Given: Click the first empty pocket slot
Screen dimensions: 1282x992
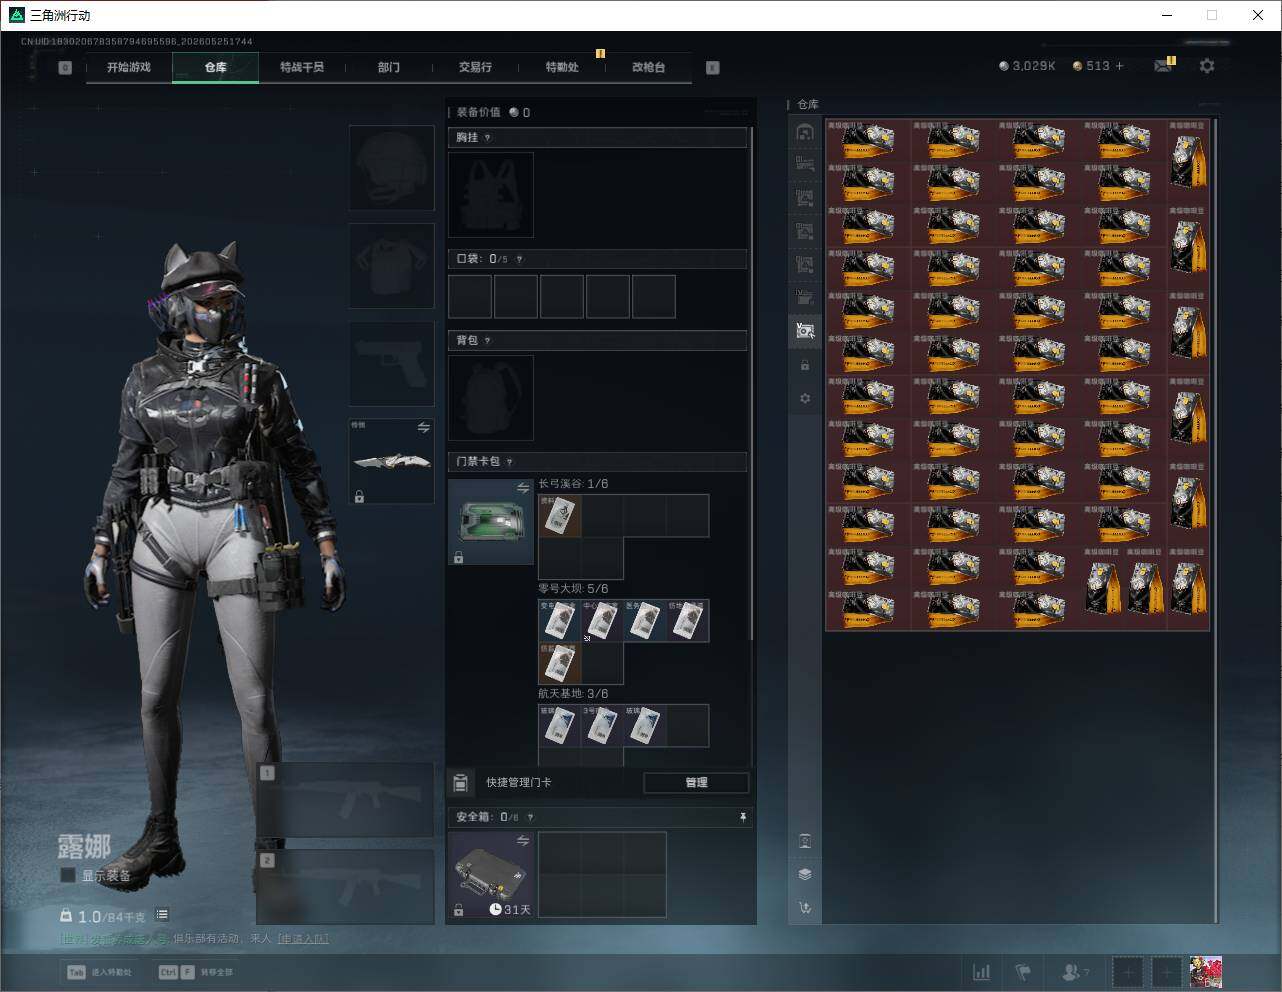Looking at the screenshot, I should coord(470,297).
